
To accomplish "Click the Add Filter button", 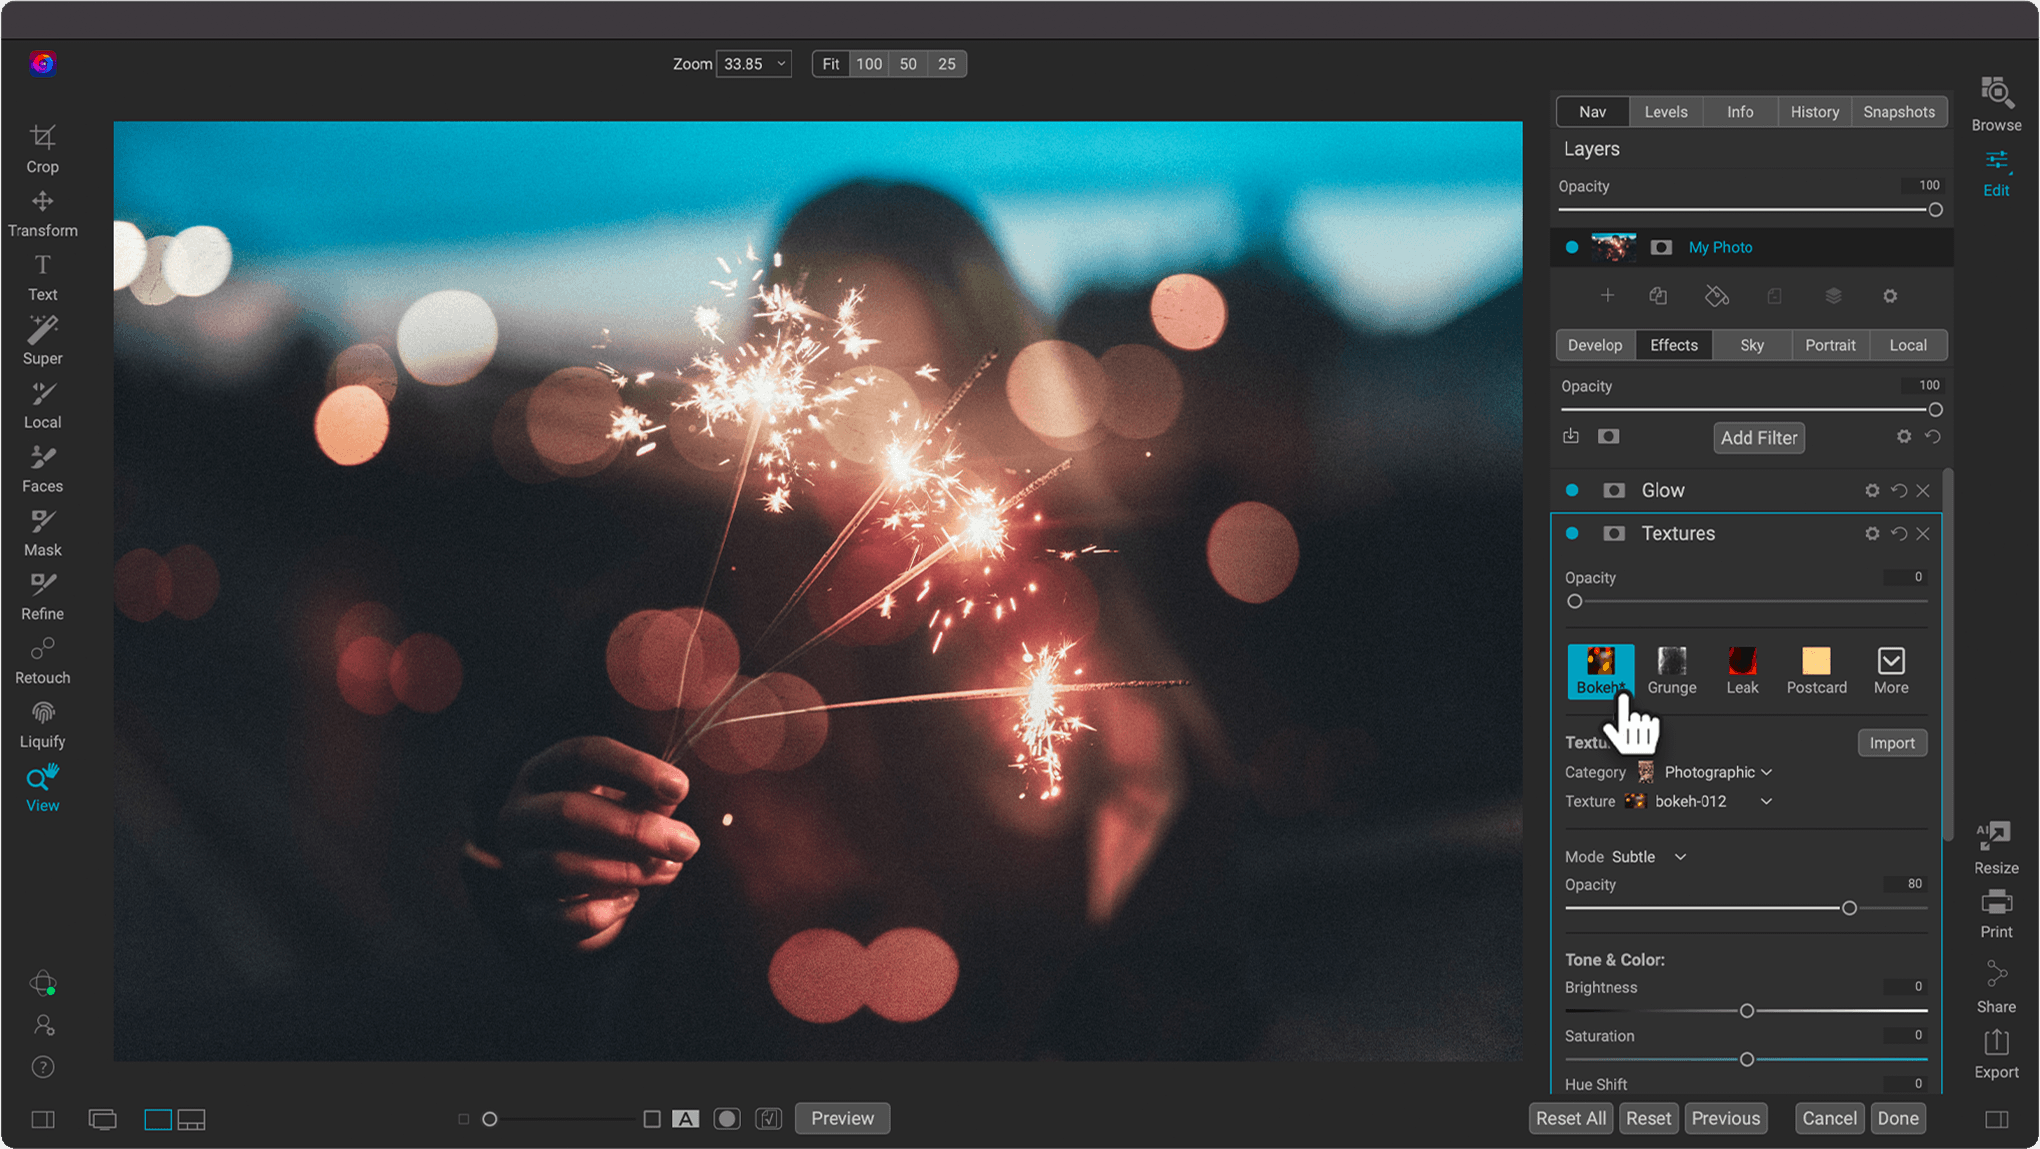I will (1758, 437).
